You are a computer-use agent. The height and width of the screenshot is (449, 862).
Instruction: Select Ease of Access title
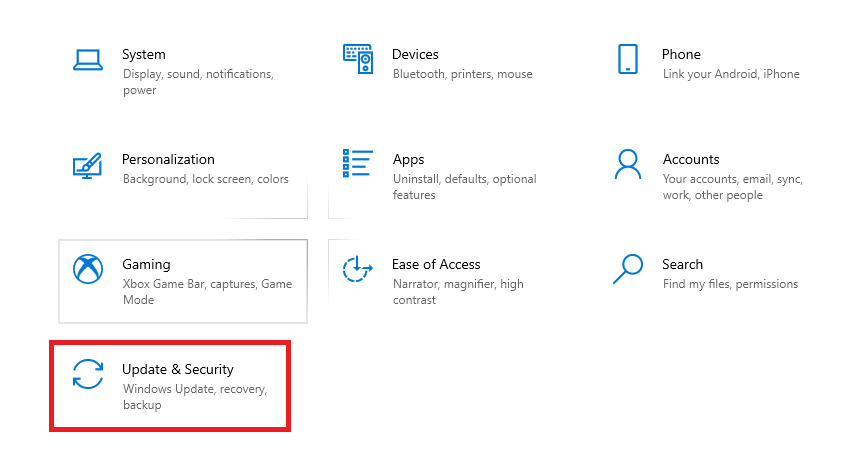[x=436, y=264]
